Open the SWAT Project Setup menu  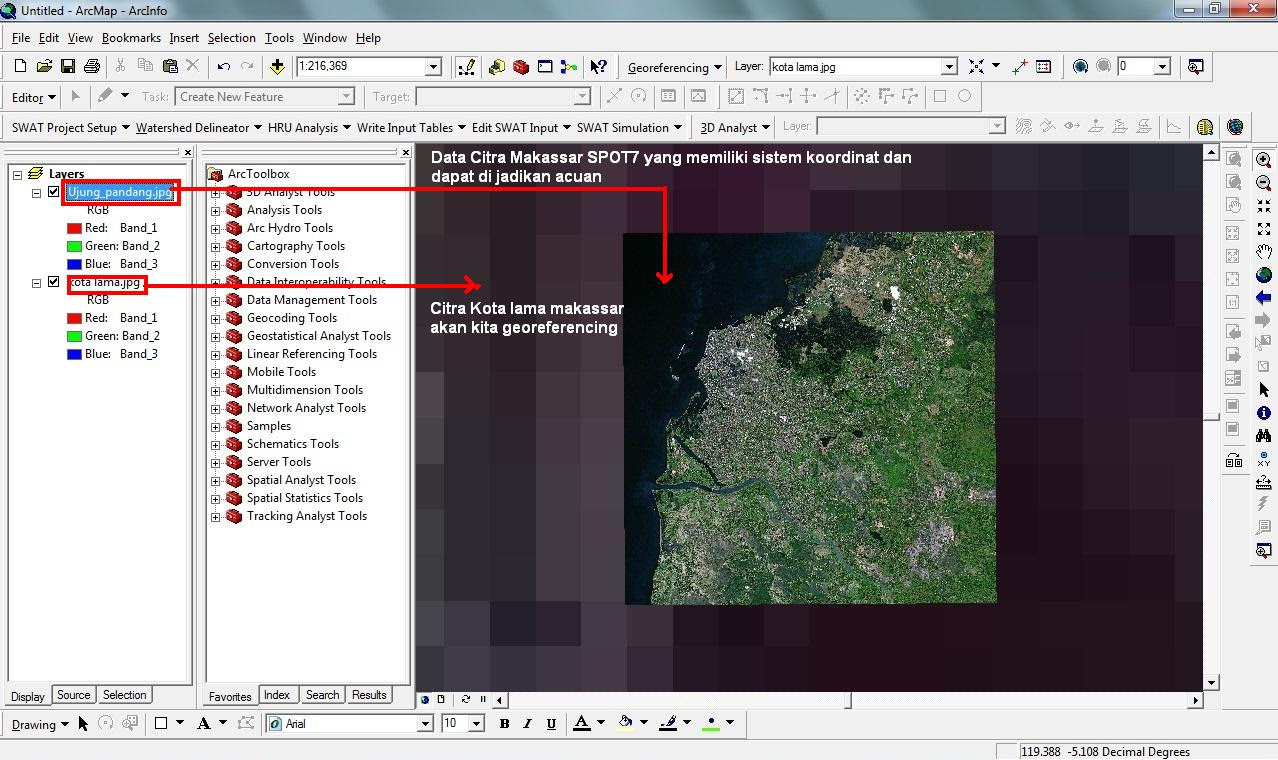[71, 128]
